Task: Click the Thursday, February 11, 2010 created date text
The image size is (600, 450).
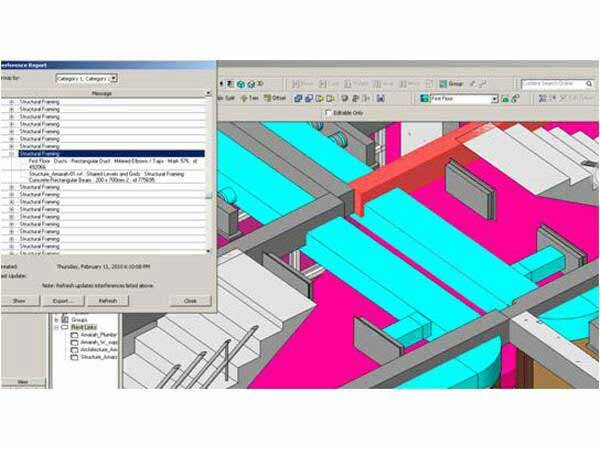Action: pos(103,267)
